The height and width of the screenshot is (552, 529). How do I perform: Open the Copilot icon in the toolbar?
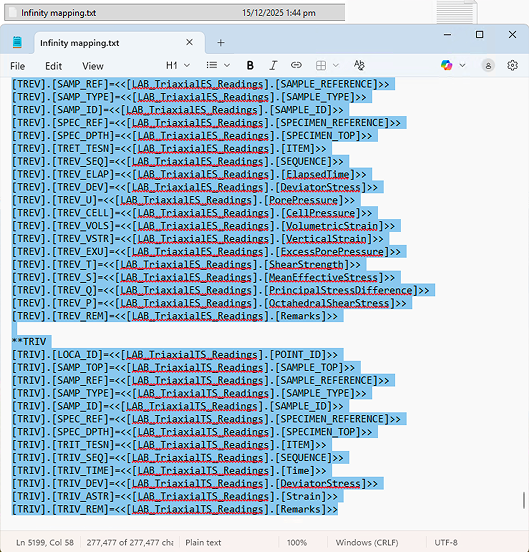(x=446, y=65)
